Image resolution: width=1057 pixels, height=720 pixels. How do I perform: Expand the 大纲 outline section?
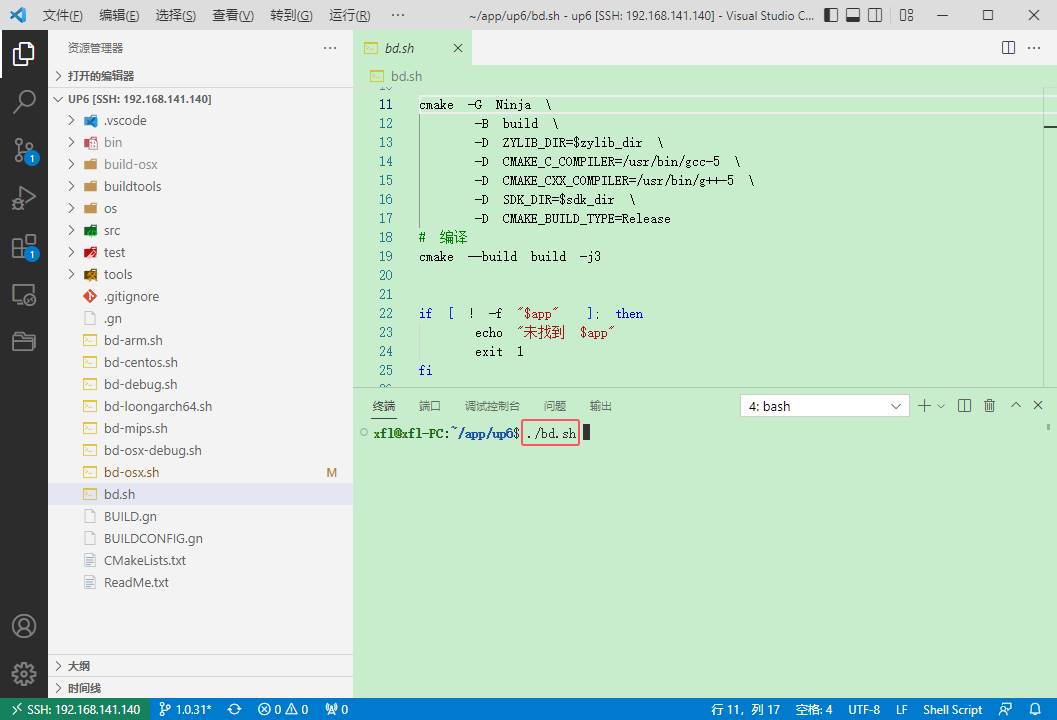pos(79,666)
